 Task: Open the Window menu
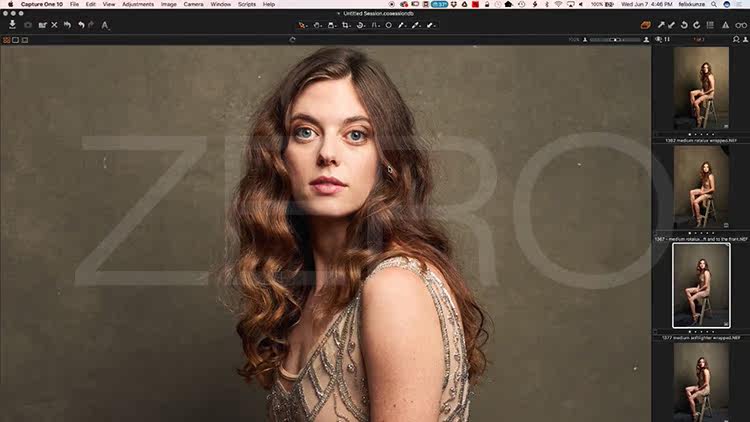coord(221,4)
